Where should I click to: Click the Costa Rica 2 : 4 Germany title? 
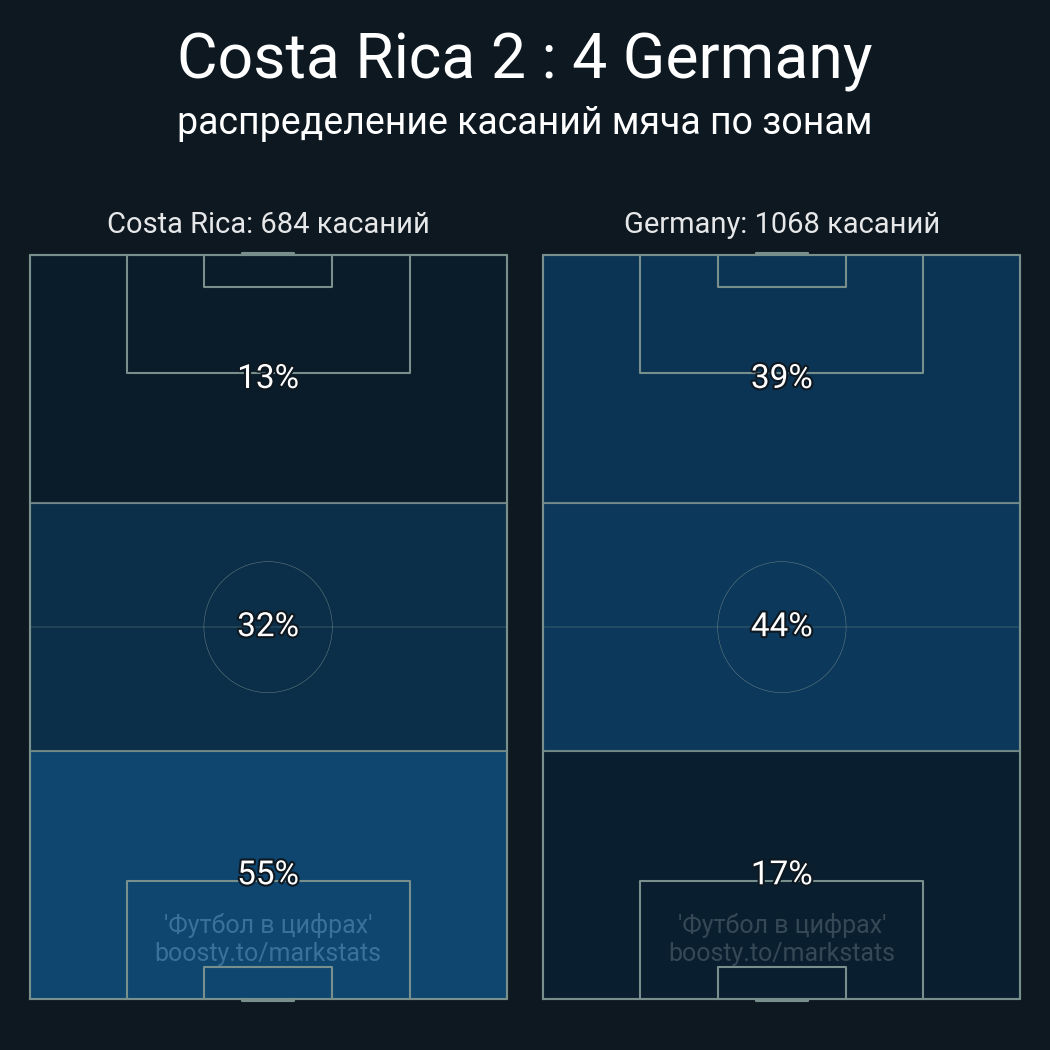[x=524, y=58]
